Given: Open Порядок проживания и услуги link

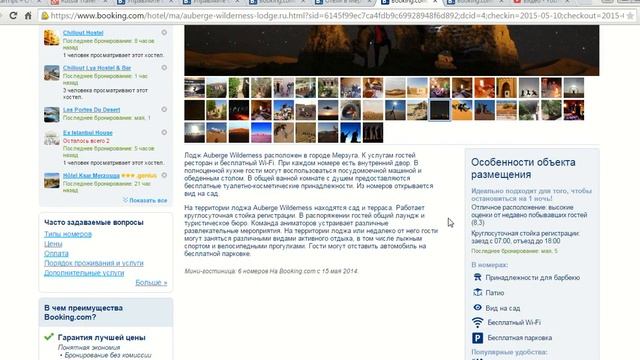Looking at the screenshot, I should [94, 263].
